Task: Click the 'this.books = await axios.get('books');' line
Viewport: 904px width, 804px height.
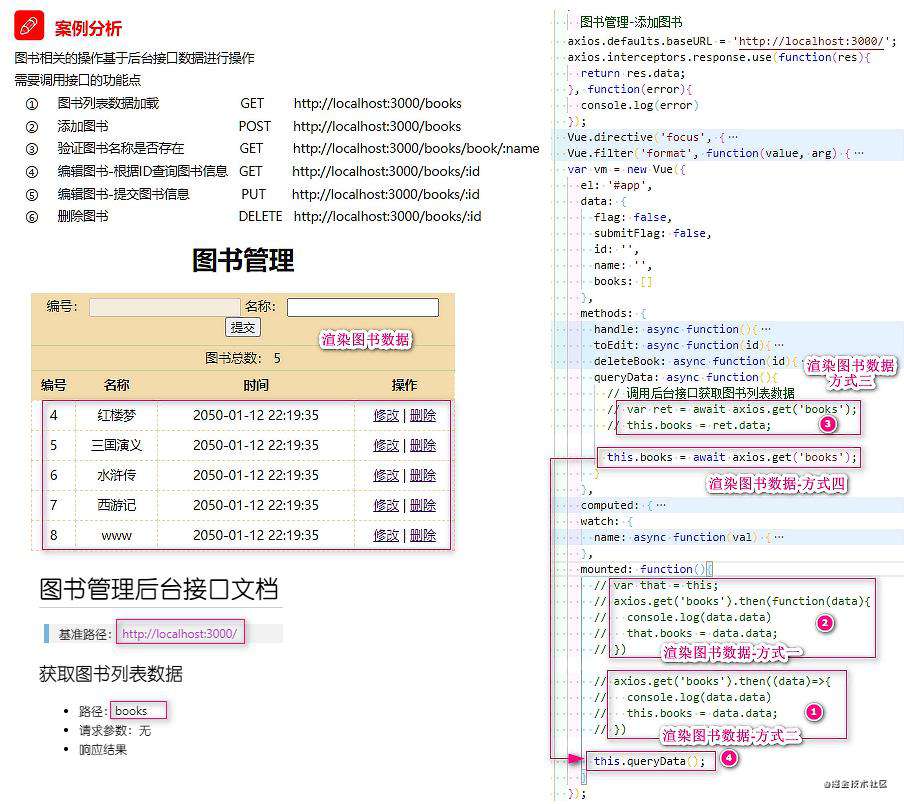Action: click(732, 457)
